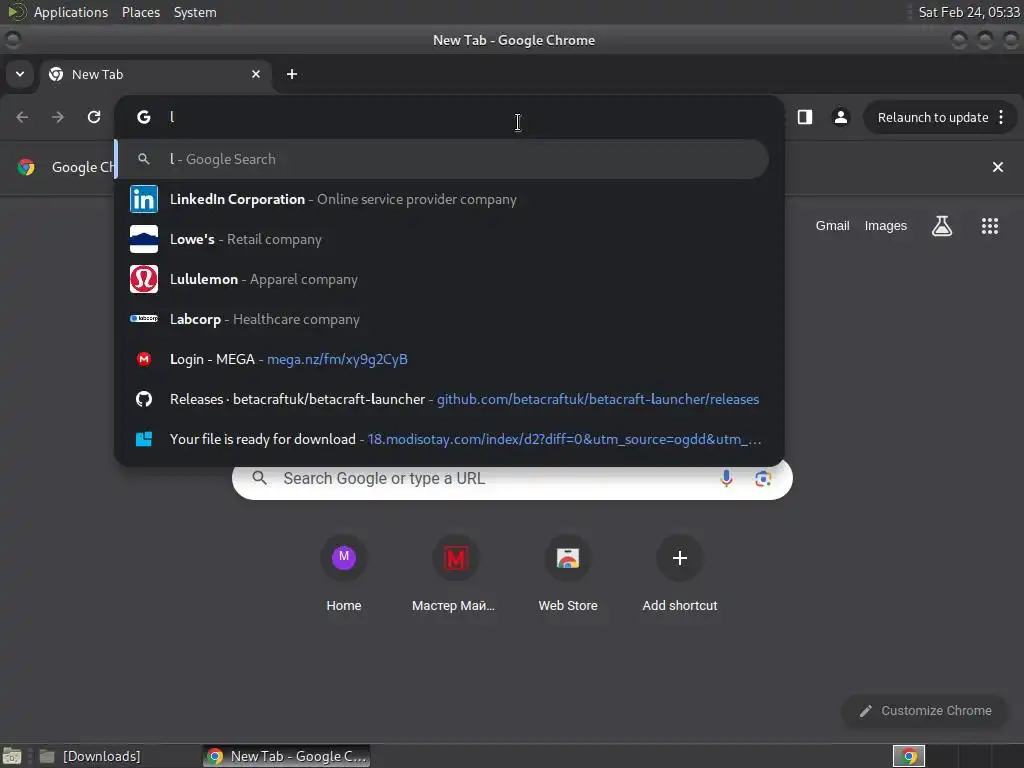Reload the page with the refresh icon
This screenshot has height=768, width=1024.
pyautogui.click(x=94, y=117)
